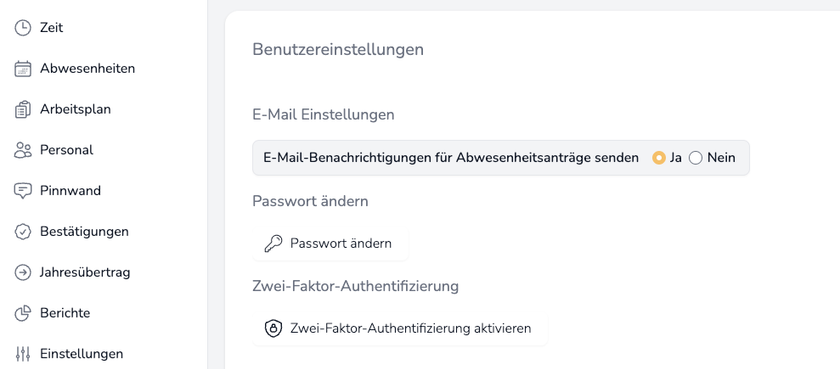Click the key icon for password change
The height and width of the screenshot is (369, 840).
click(273, 244)
